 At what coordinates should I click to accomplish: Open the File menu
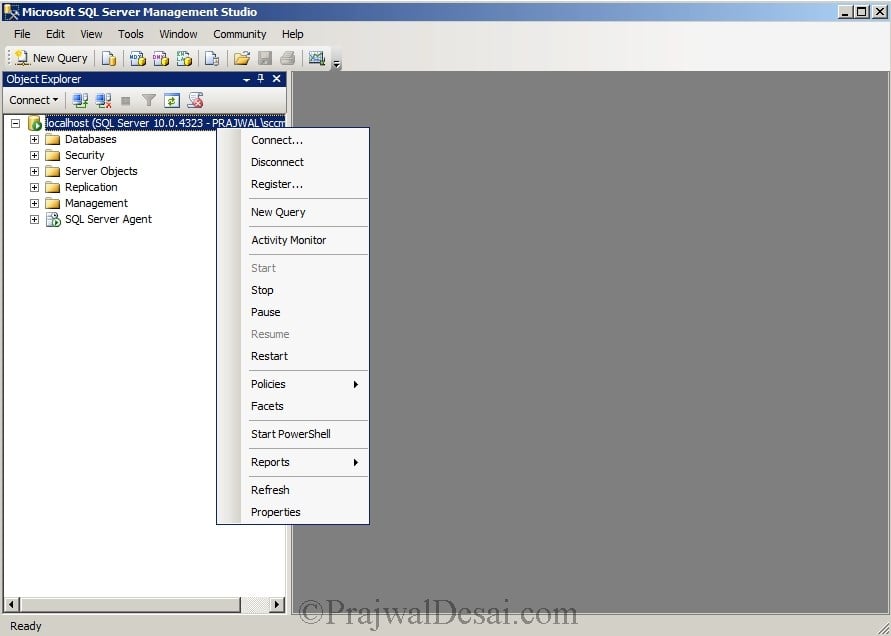(x=22, y=34)
